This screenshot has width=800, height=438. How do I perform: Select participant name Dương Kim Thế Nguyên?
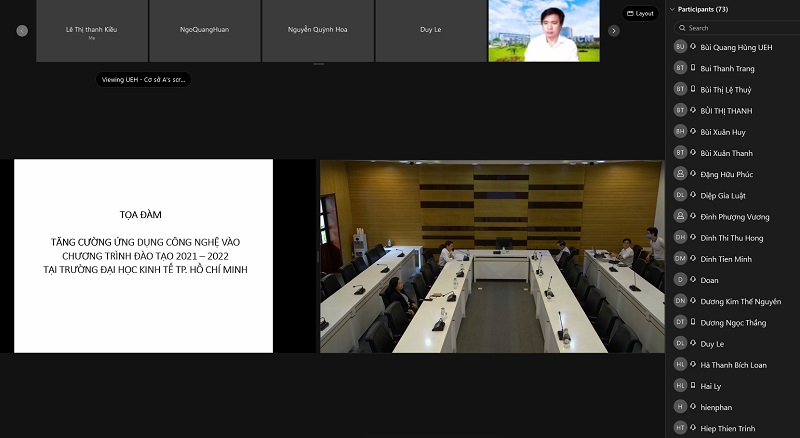tap(740, 301)
